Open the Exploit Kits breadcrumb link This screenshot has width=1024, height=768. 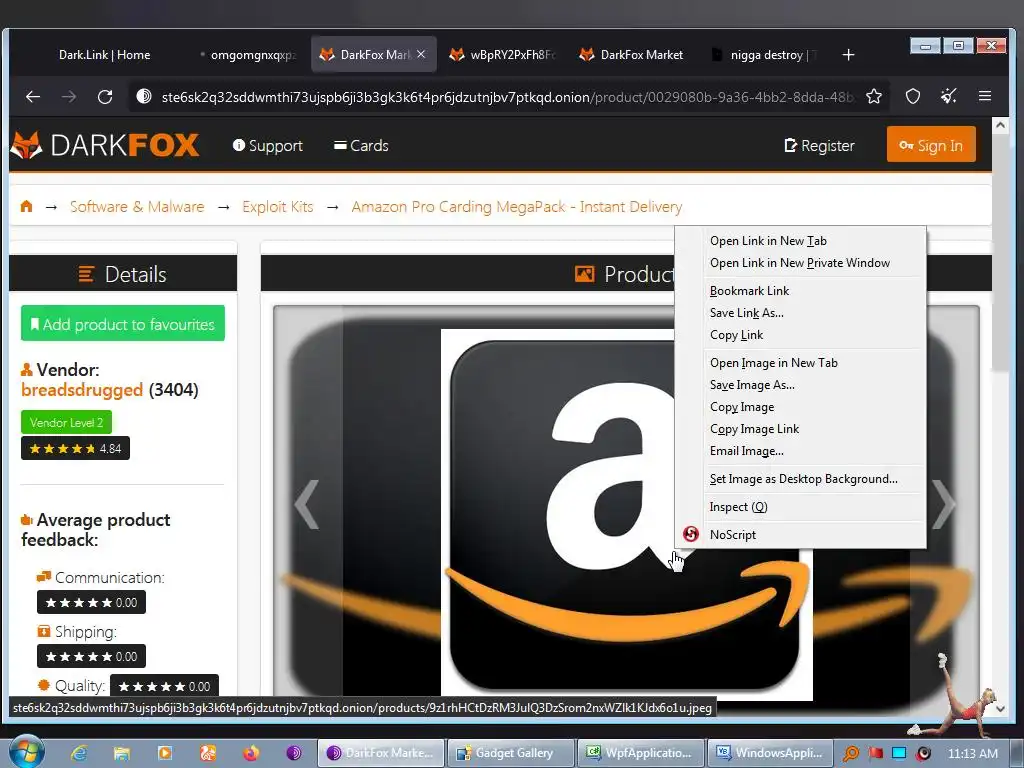tap(278, 206)
